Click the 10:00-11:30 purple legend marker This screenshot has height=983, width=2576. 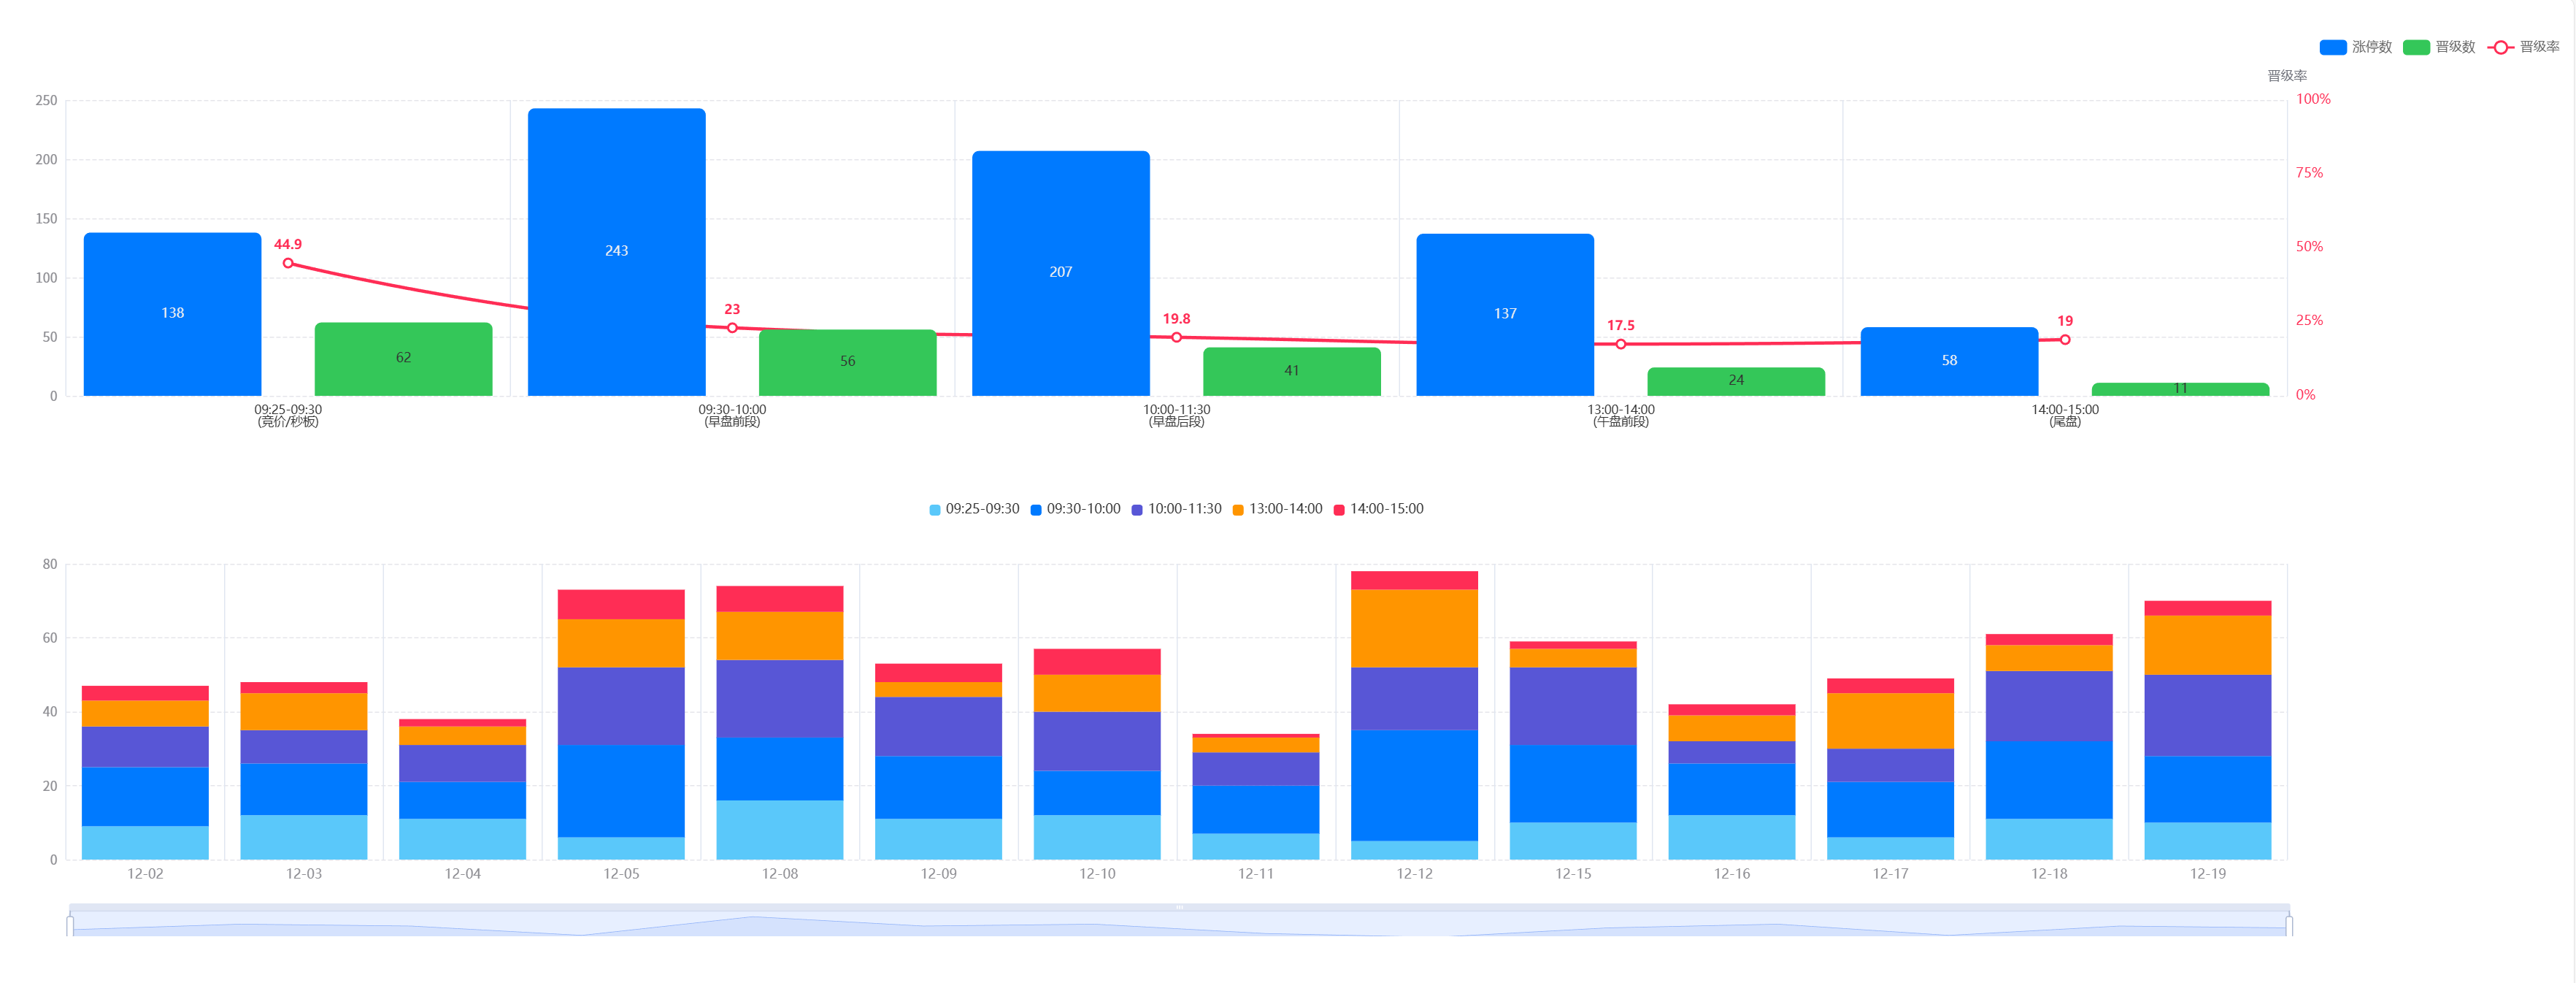[1137, 510]
